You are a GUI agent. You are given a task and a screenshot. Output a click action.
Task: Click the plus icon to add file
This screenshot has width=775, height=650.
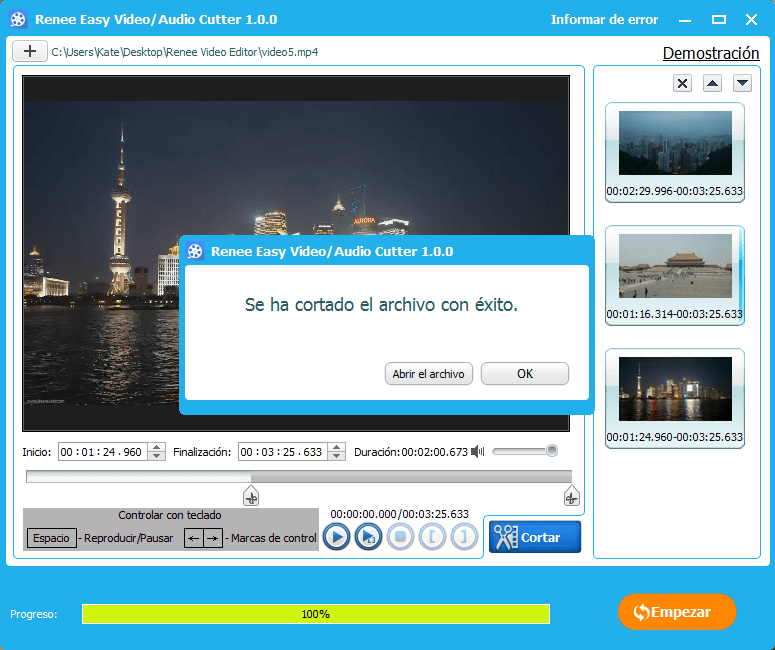click(x=30, y=51)
